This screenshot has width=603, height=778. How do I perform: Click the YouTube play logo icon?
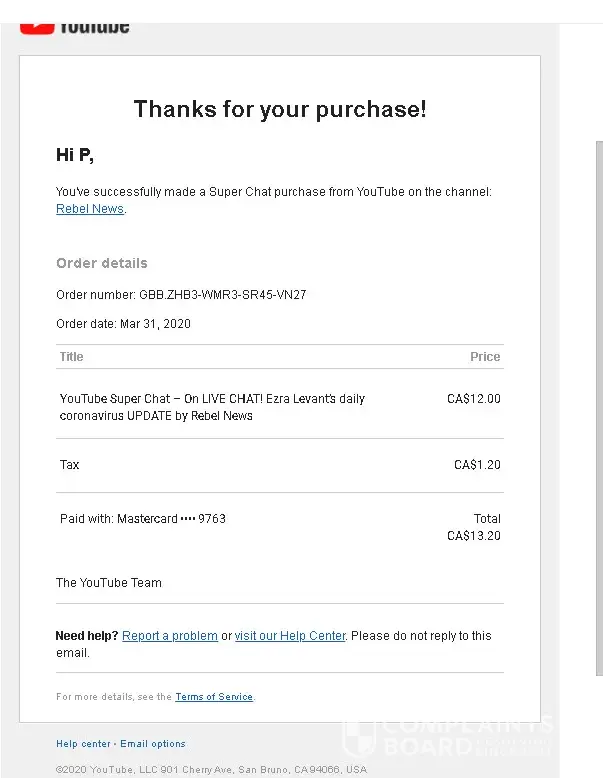click(37, 25)
